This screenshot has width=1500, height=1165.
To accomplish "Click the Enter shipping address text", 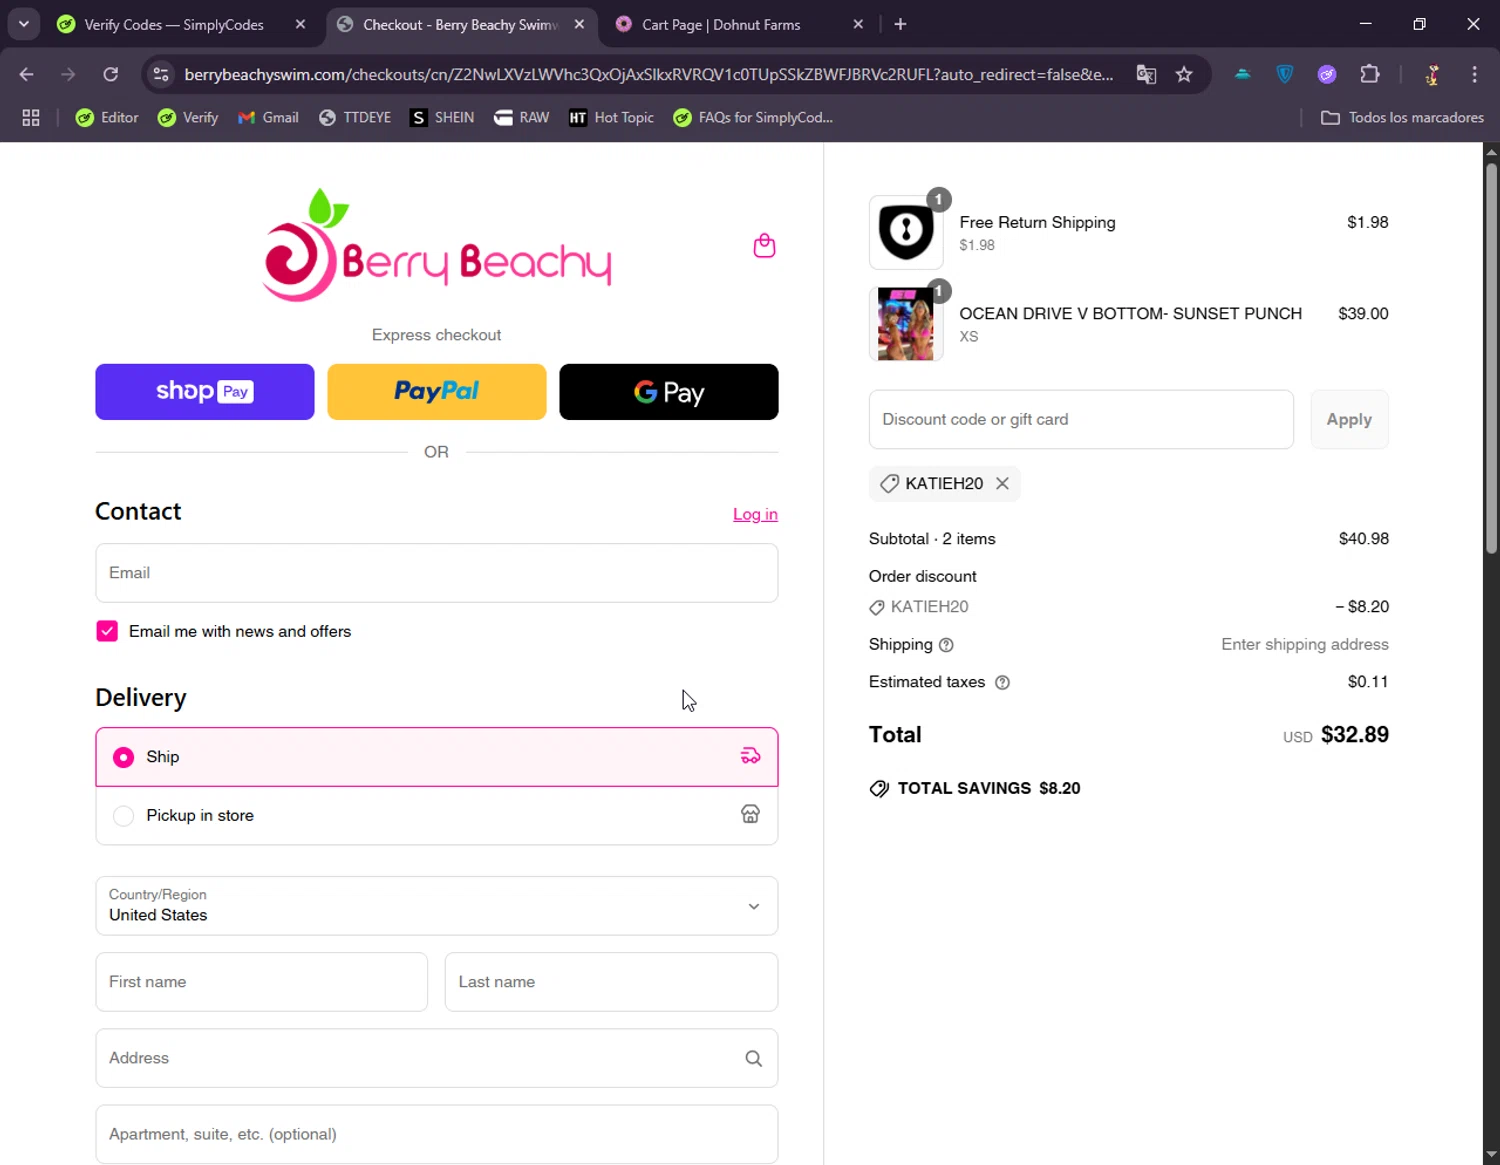I will pos(1305,645).
